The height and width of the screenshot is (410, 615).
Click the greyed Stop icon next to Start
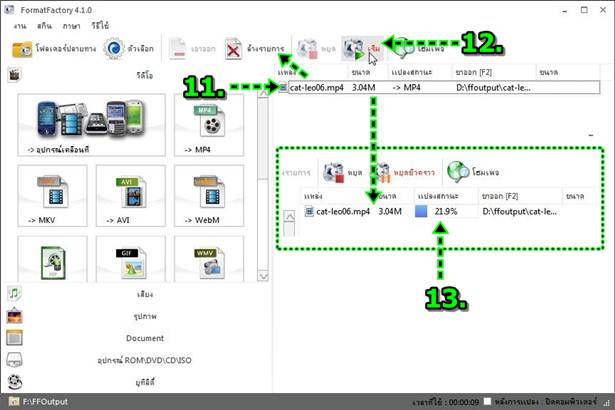click(x=307, y=49)
